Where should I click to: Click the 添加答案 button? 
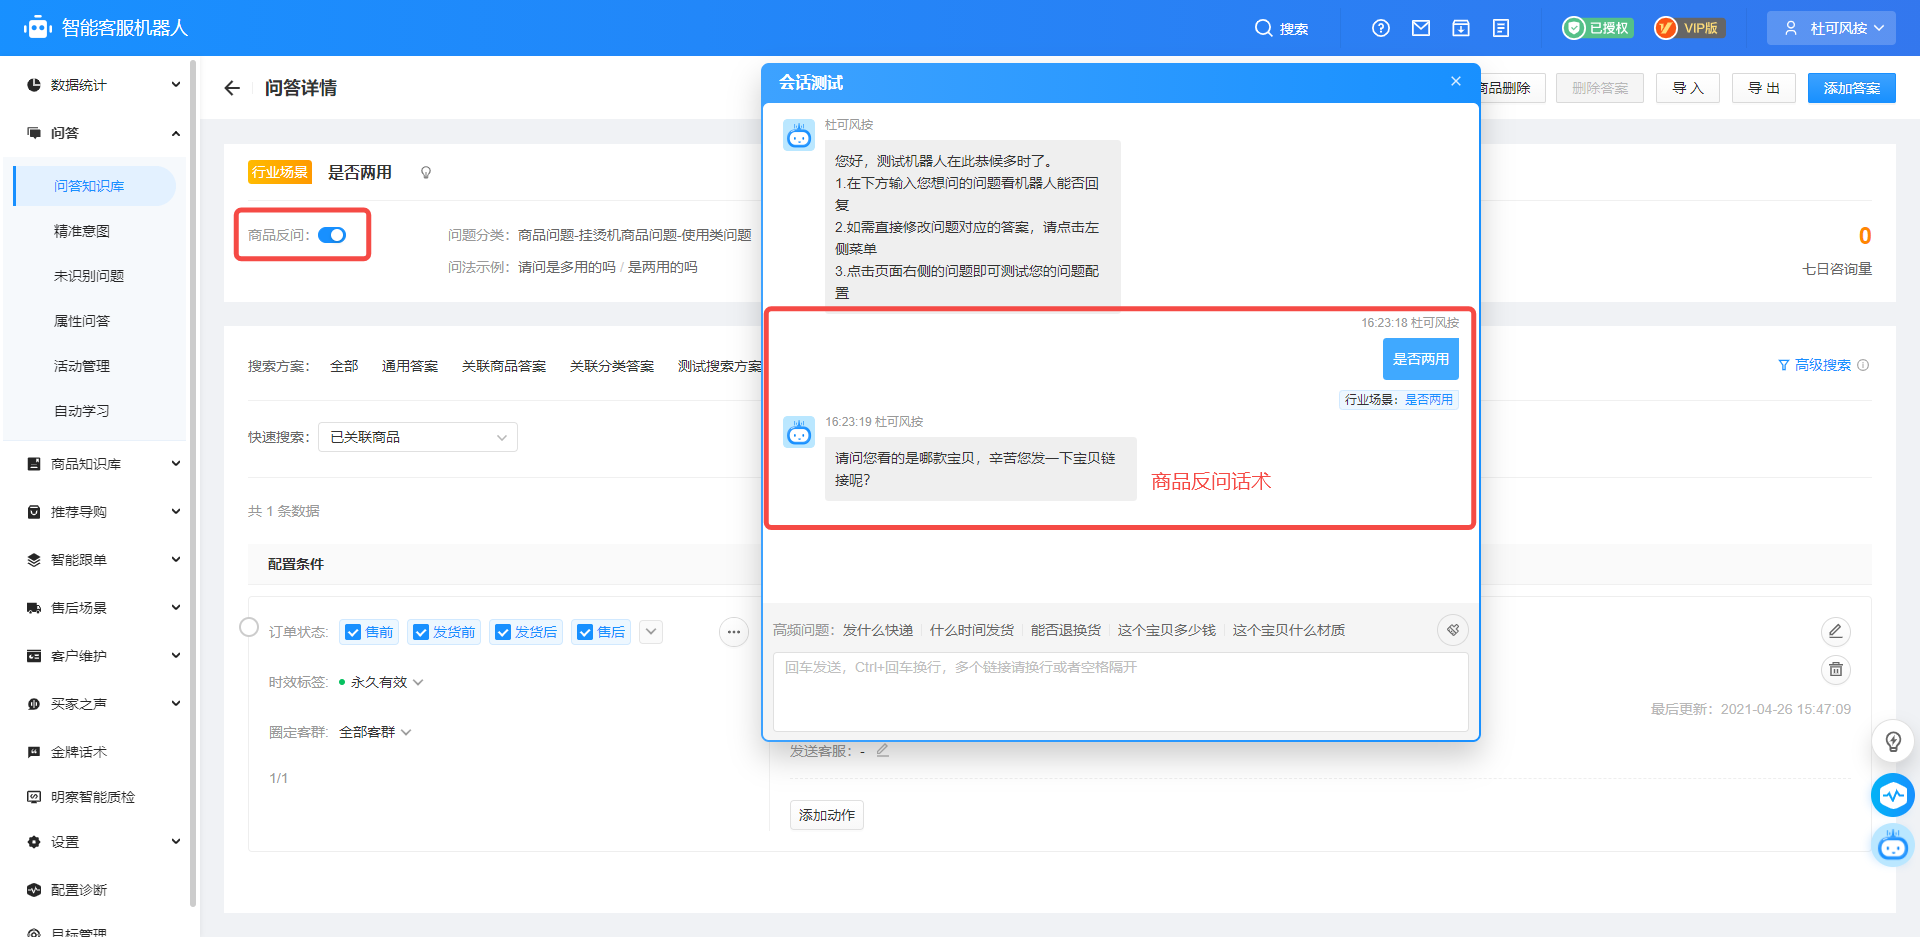1852,88
